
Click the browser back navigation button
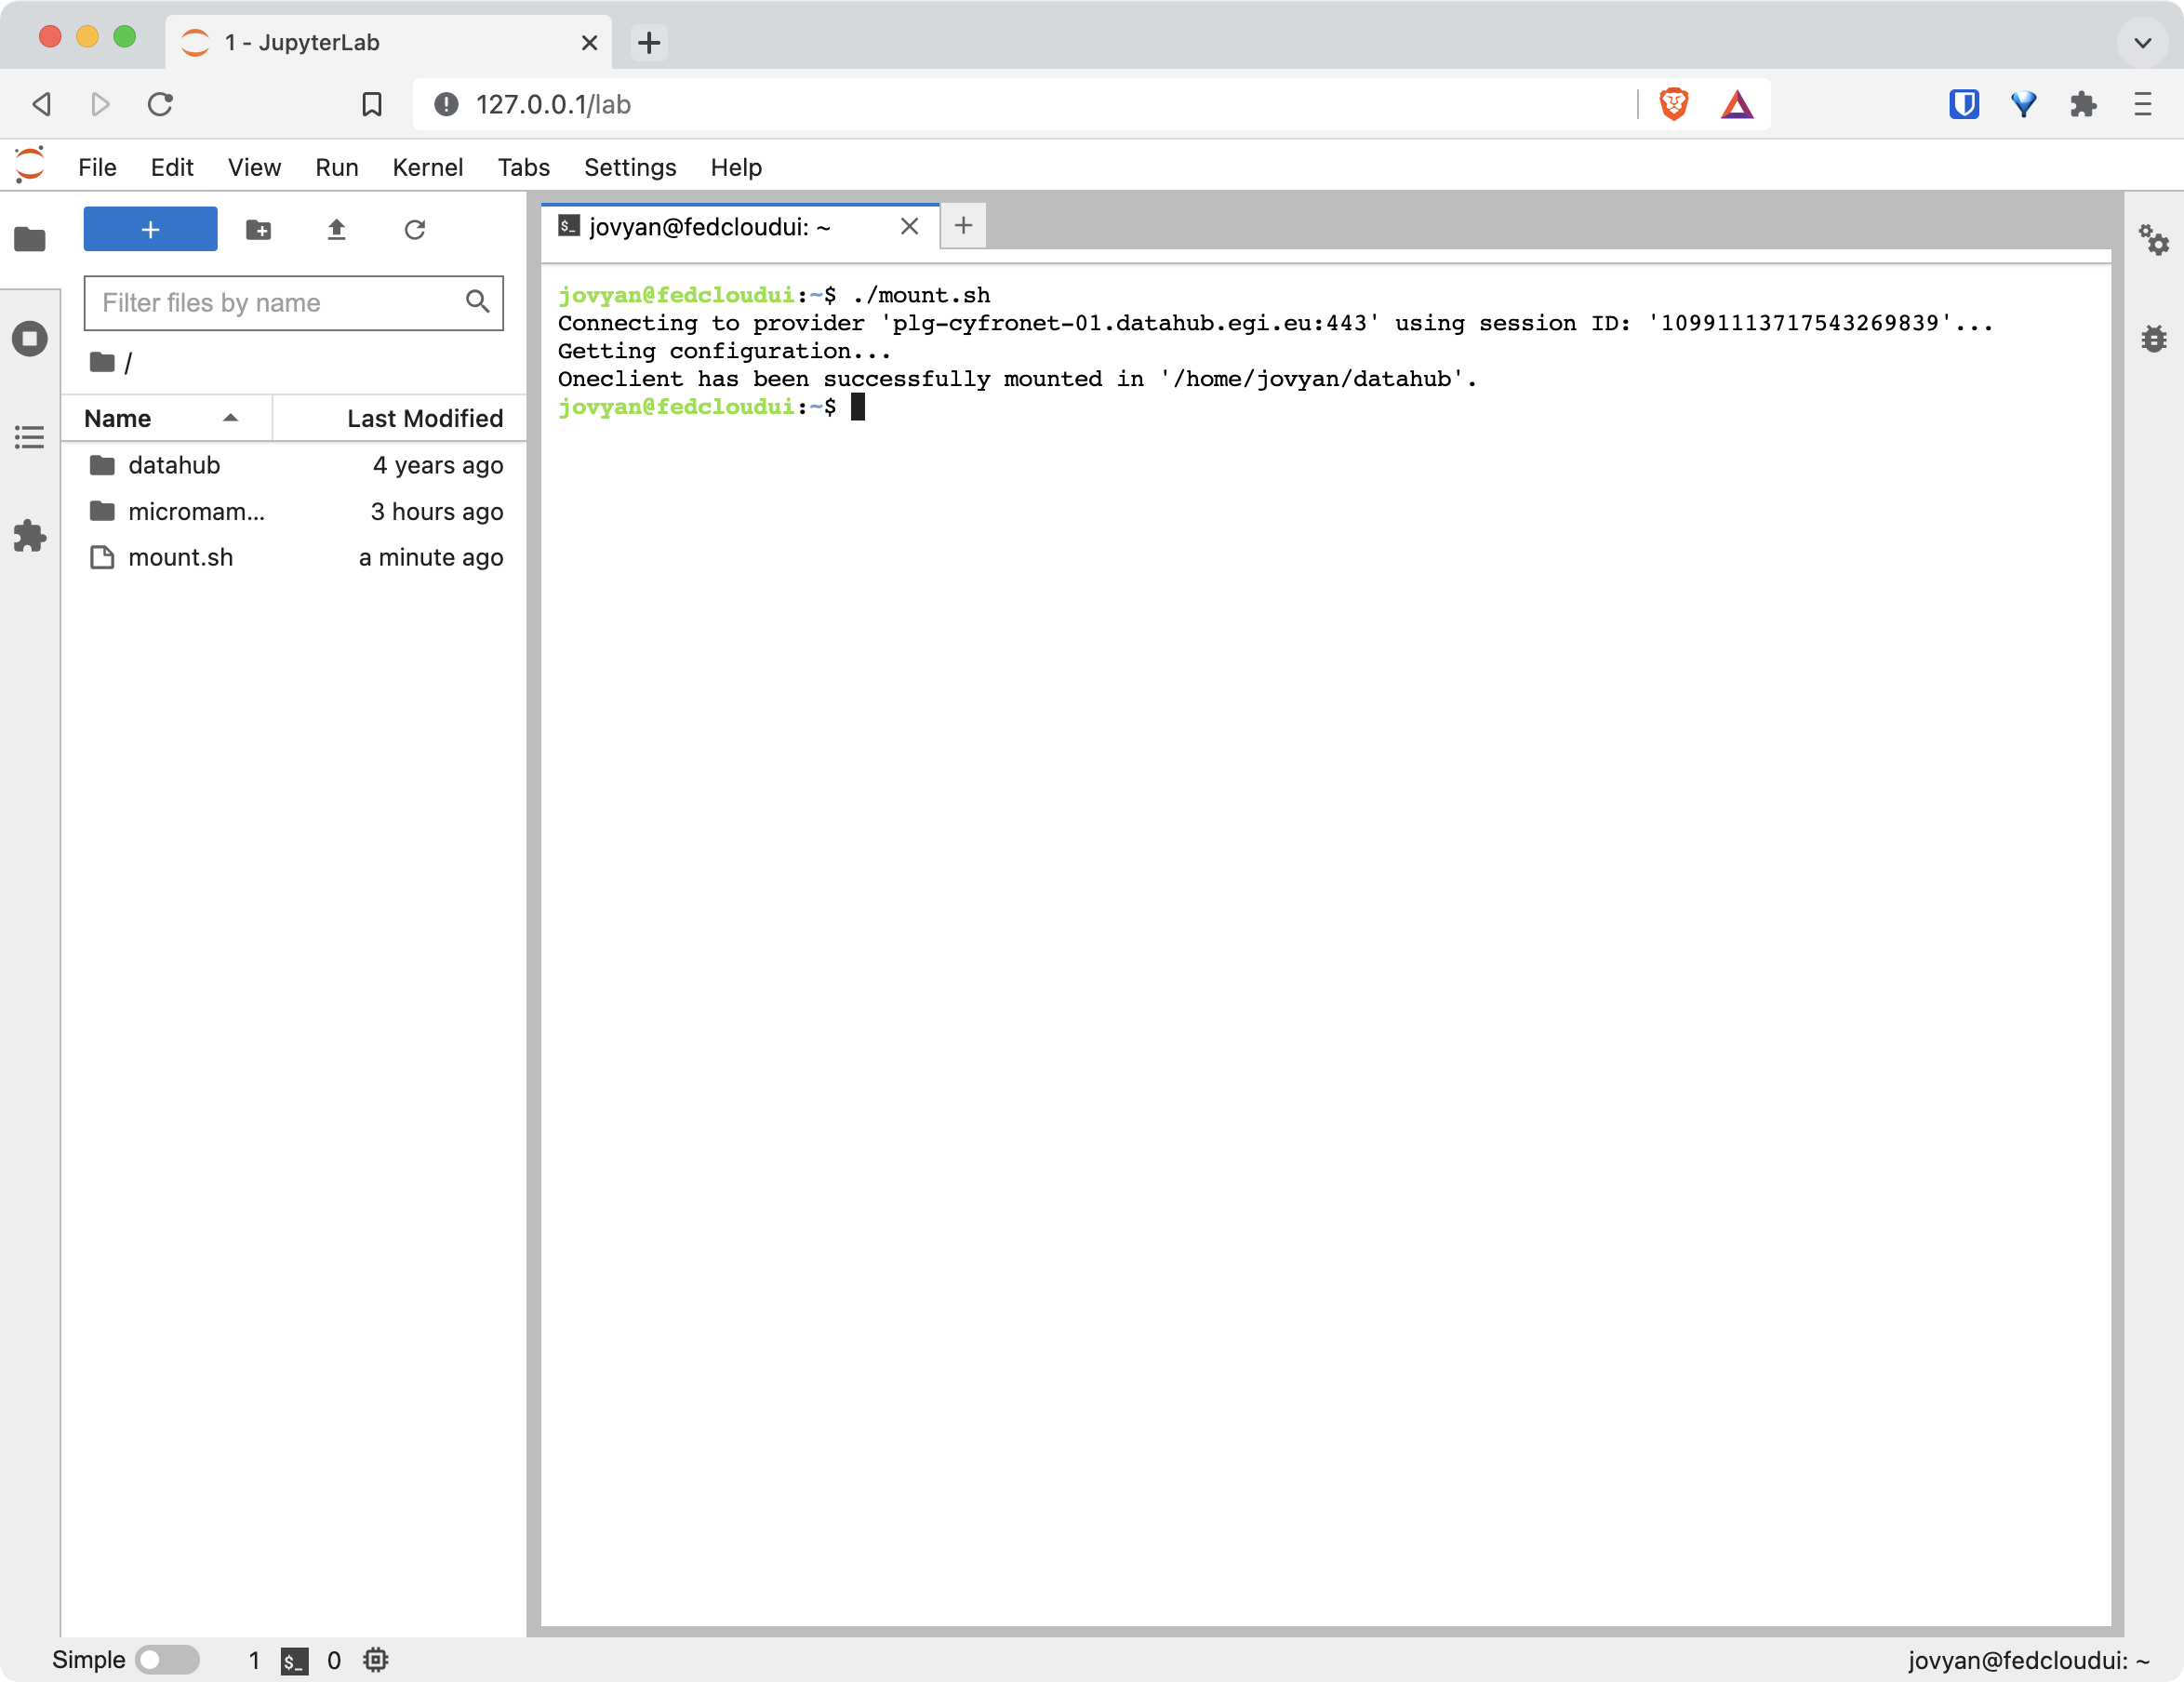tap(44, 102)
